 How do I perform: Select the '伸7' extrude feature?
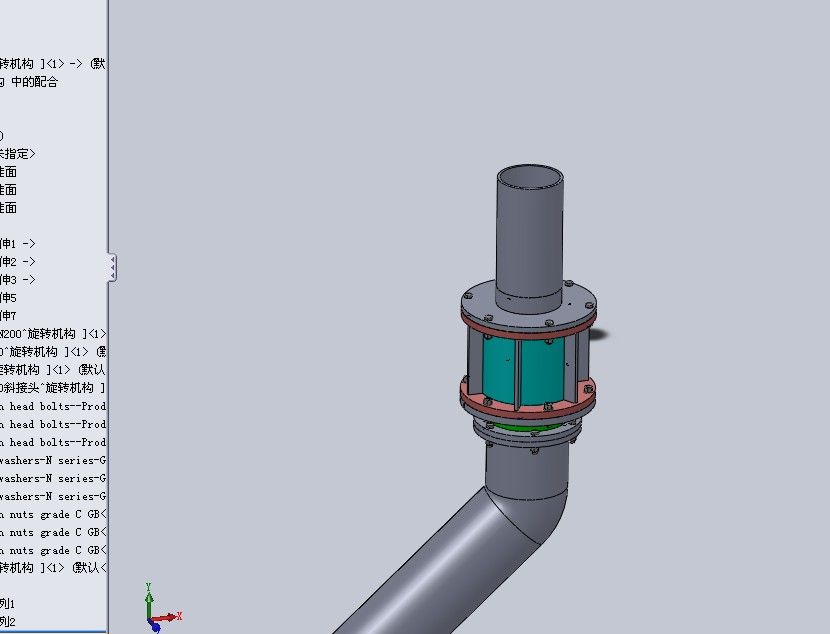pos(8,315)
